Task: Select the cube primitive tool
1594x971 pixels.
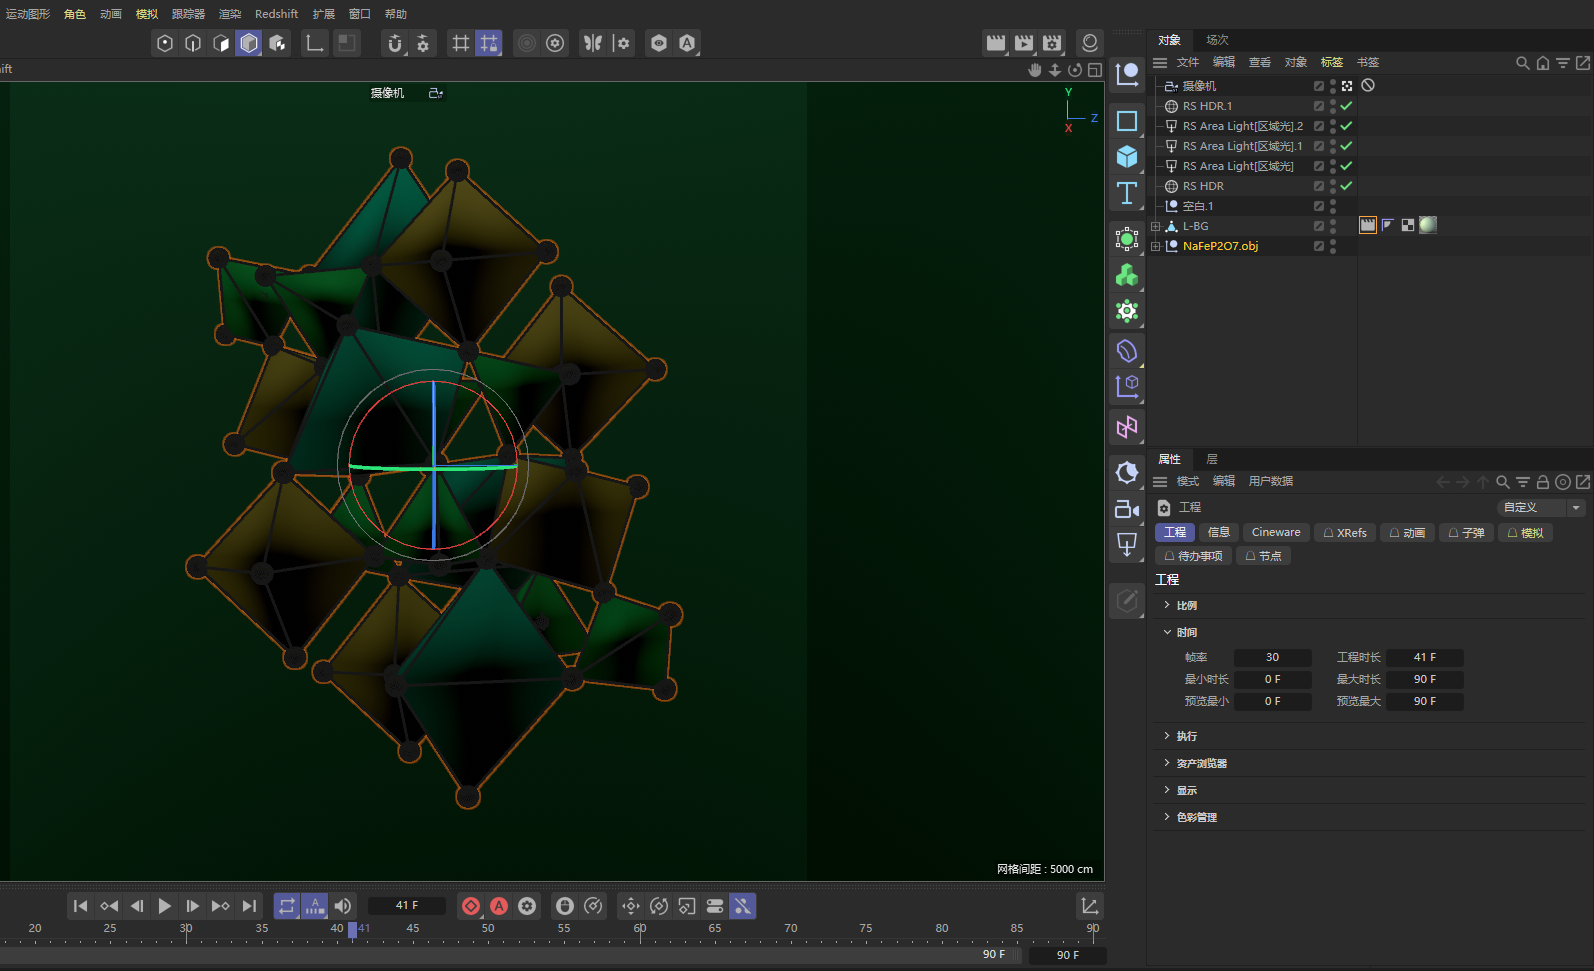Action: coord(1127,157)
